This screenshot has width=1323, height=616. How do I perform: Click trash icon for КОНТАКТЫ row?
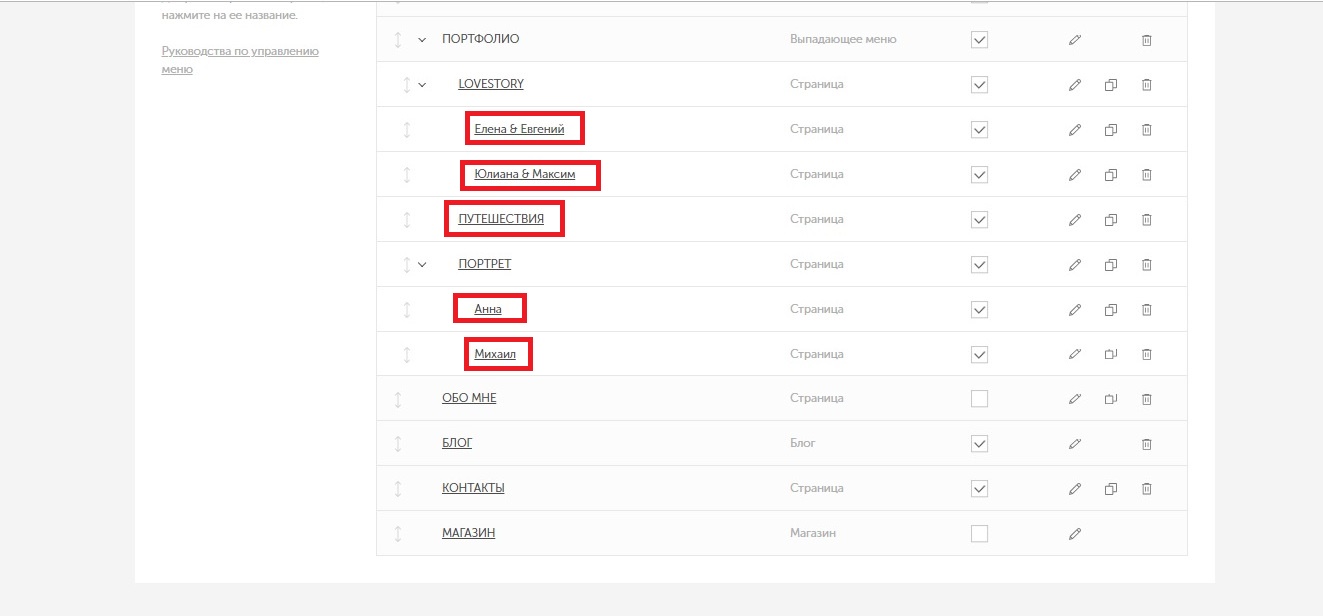click(x=1147, y=489)
